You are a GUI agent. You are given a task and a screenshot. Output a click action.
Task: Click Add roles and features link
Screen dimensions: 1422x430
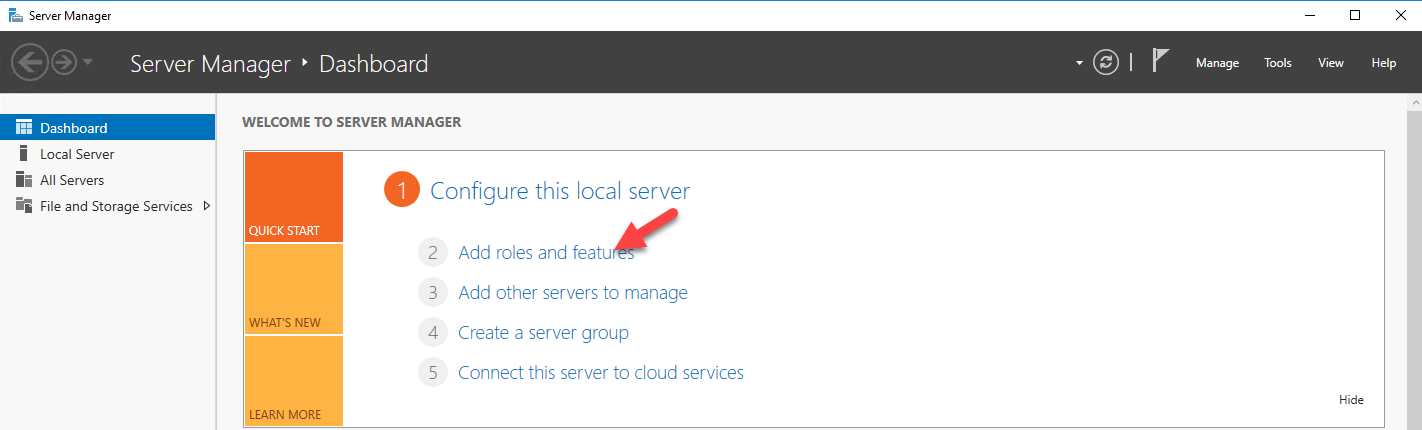546,253
